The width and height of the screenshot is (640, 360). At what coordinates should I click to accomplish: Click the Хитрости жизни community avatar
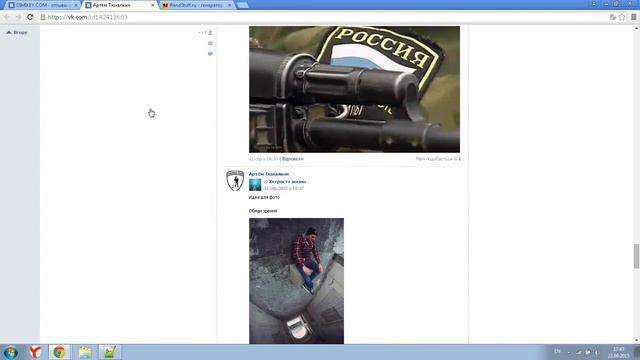(x=255, y=185)
